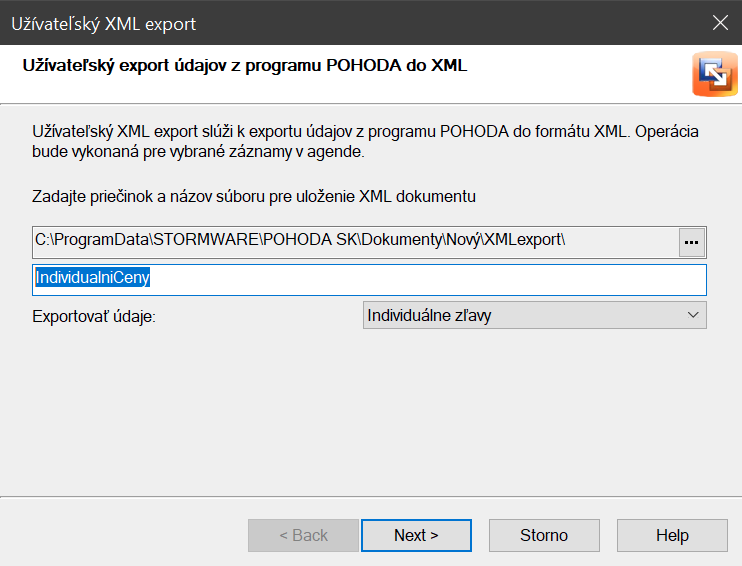Click the Exportovať údaje label

point(95,317)
